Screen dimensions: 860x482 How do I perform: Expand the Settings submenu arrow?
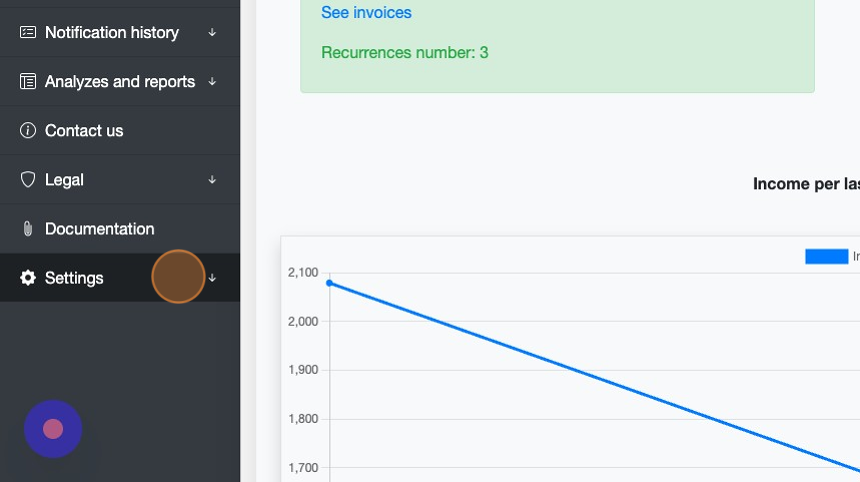pyautogui.click(x=212, y=278)
